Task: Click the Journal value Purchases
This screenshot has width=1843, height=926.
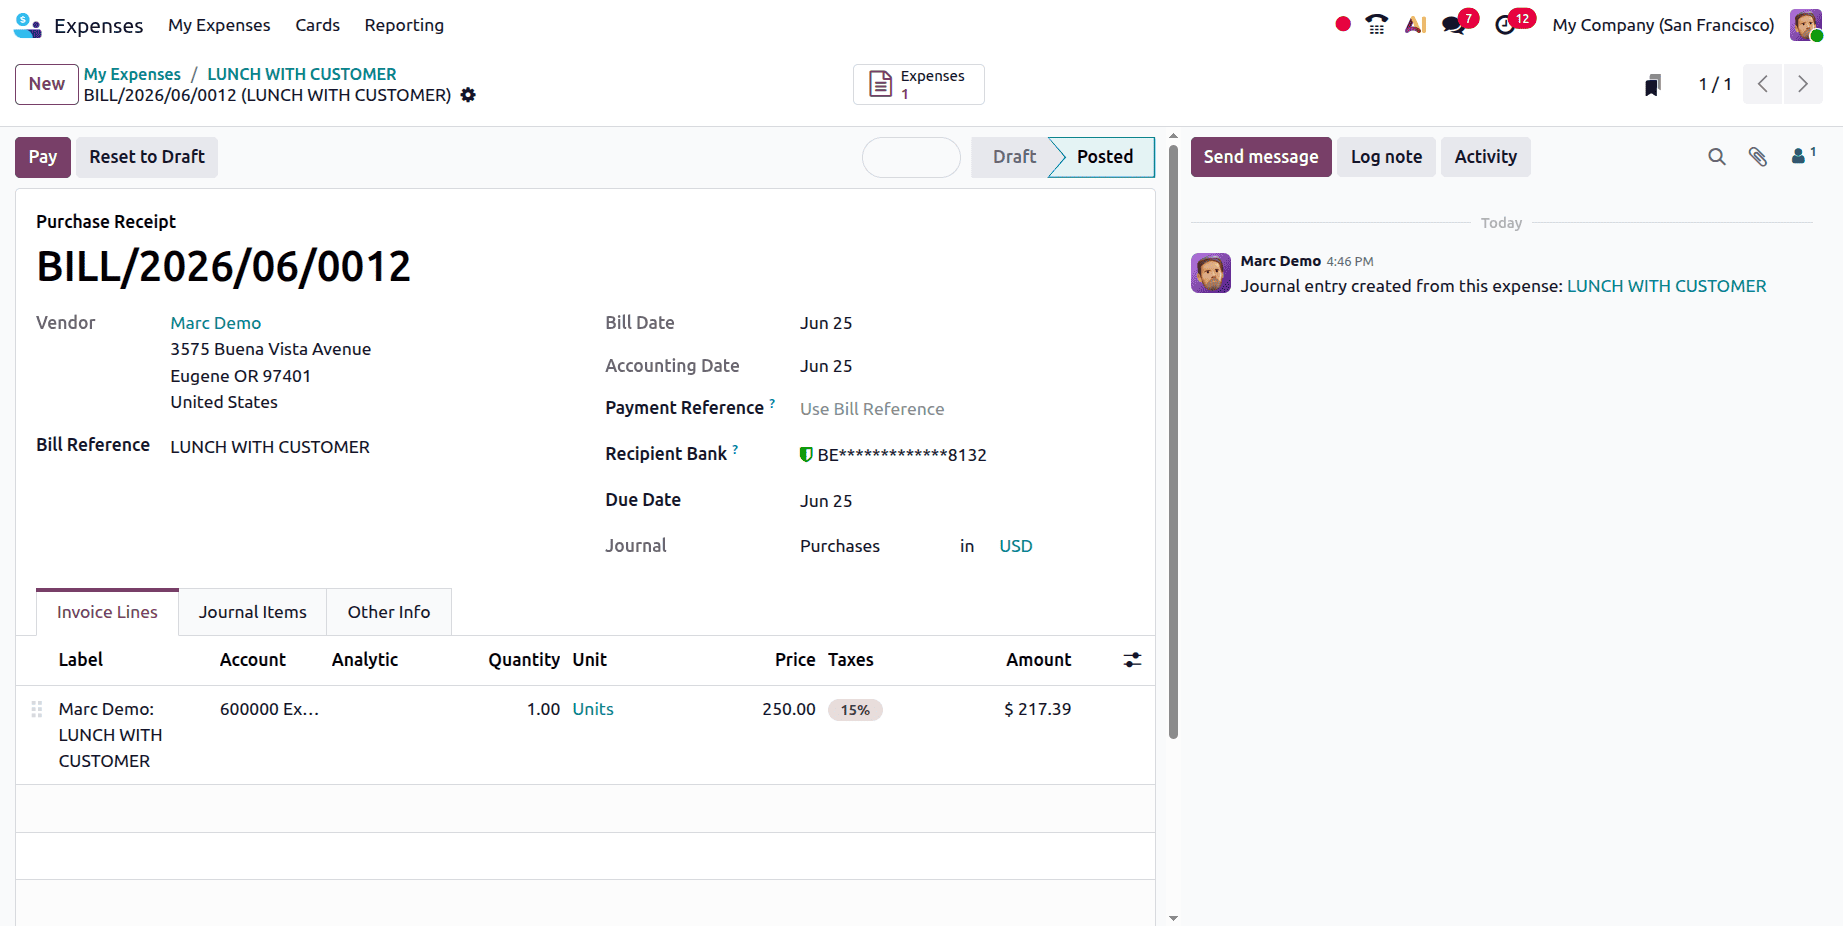Action: point(840,546)
